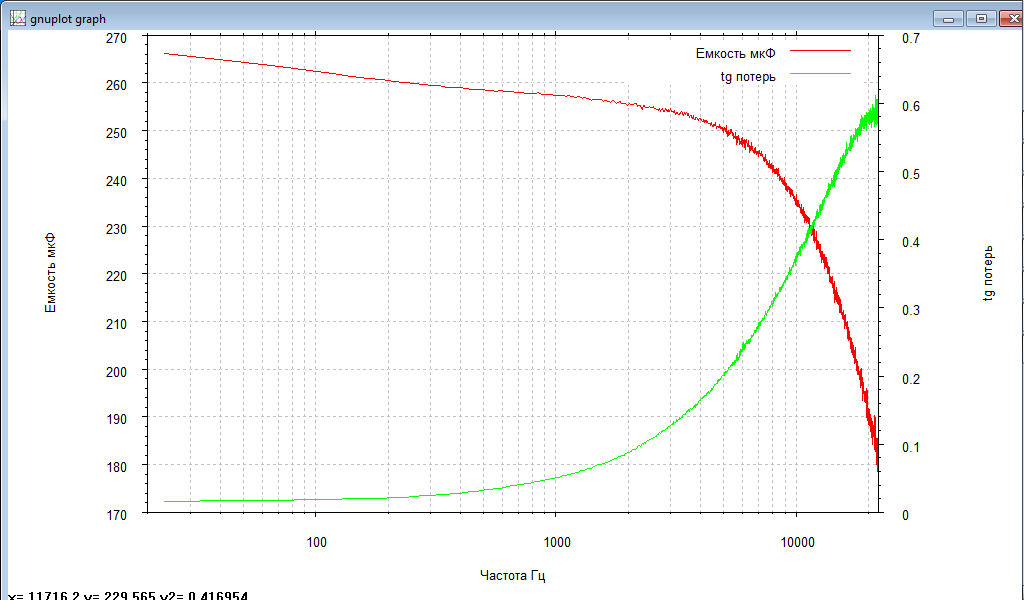Click the gnuplot graph window icon

(18, 18)
